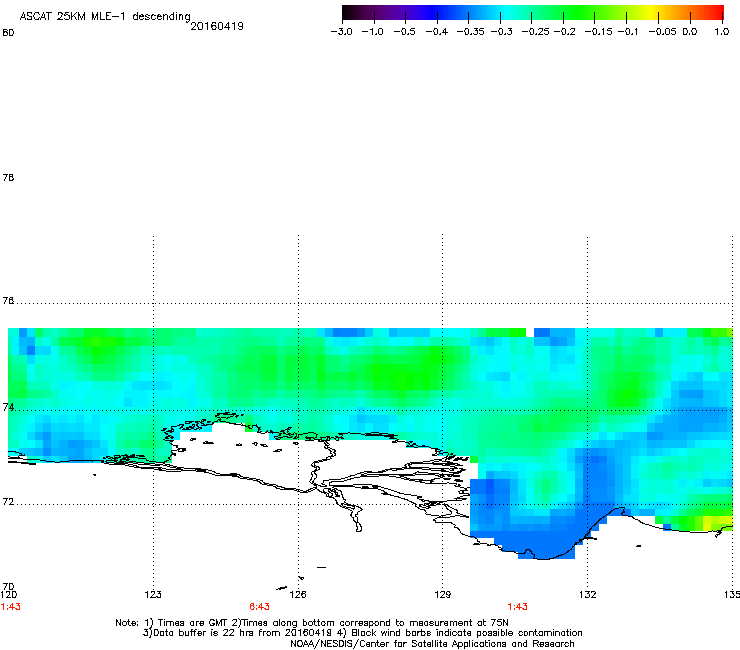740x650 pixels.
Task: Click the 0.0 color scale label
Action: click(690, 32)
